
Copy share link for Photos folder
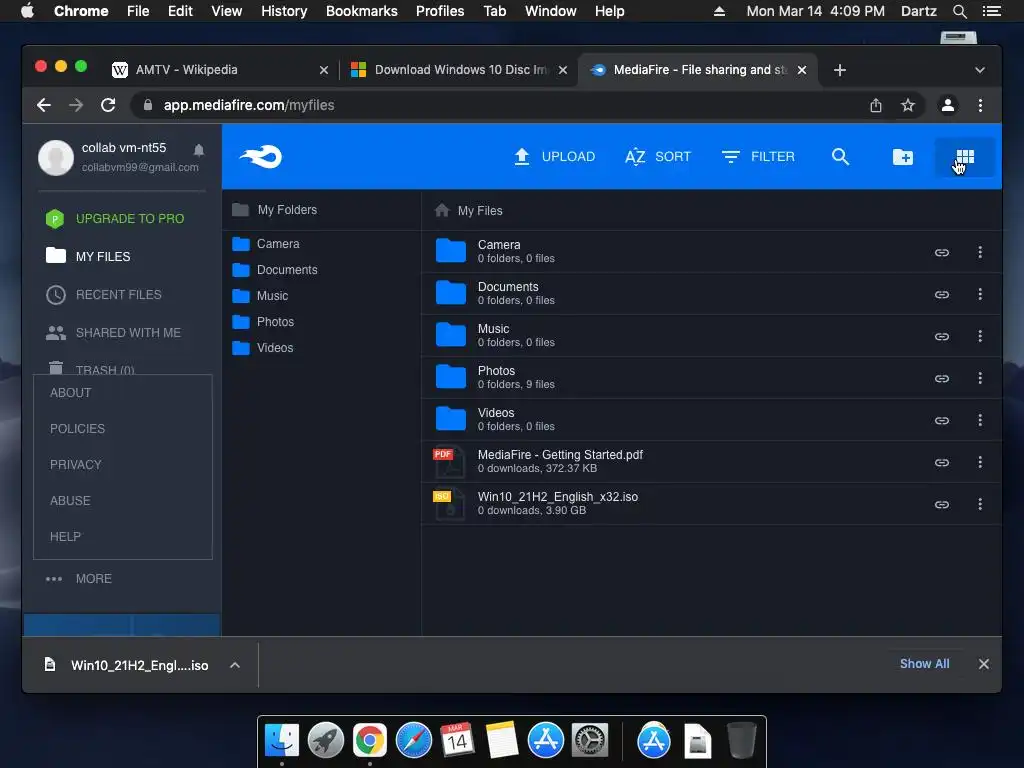941,378
